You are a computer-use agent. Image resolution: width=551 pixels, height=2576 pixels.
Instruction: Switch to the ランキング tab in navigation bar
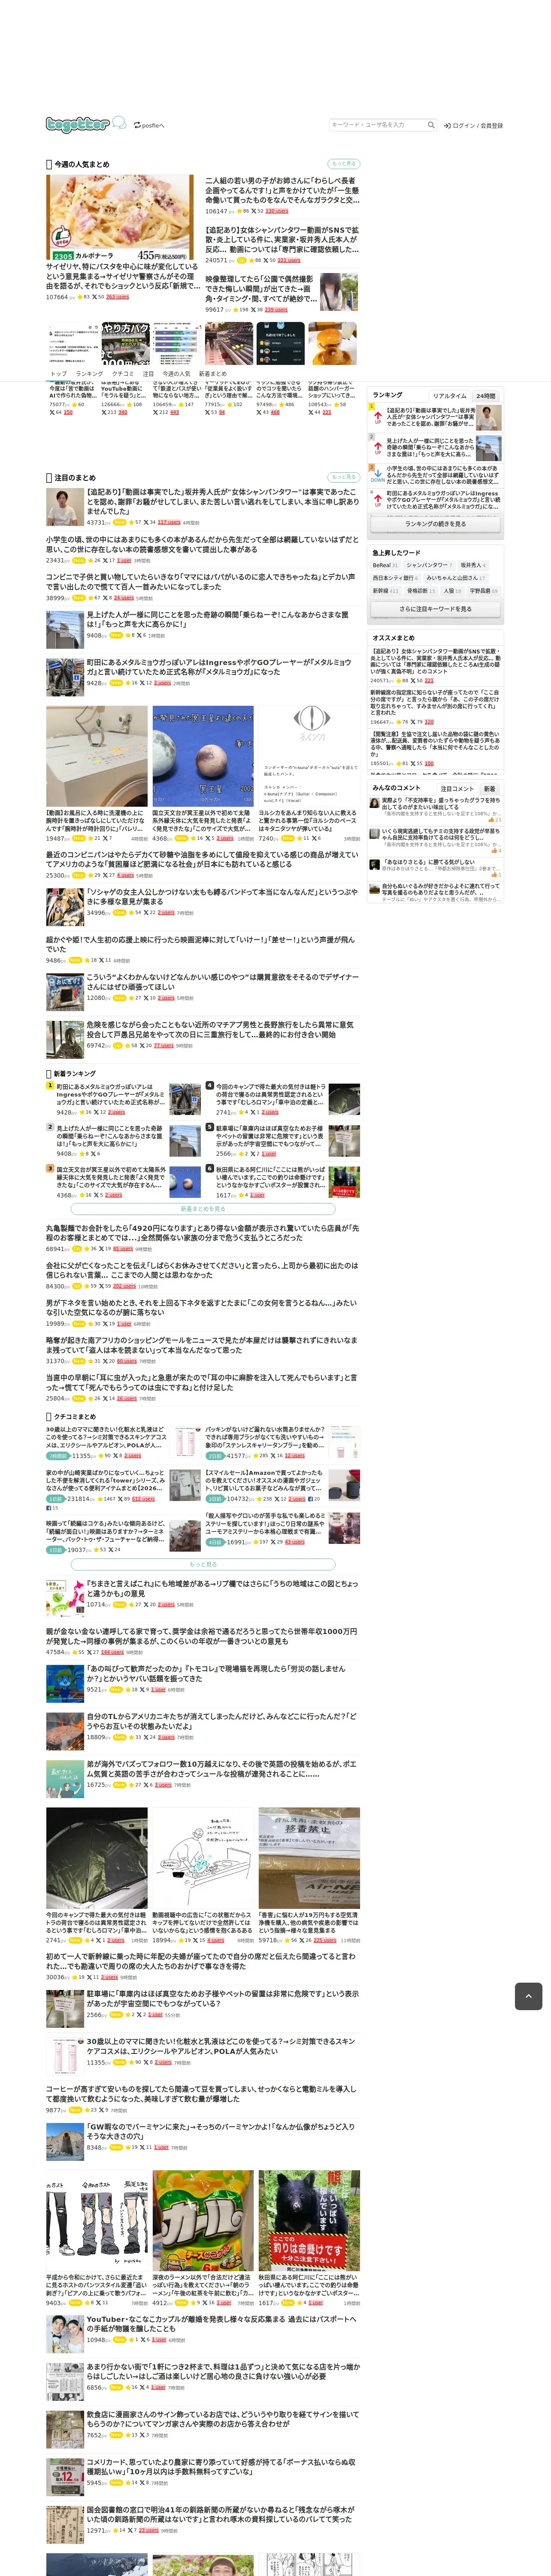(x=89, y=374)
